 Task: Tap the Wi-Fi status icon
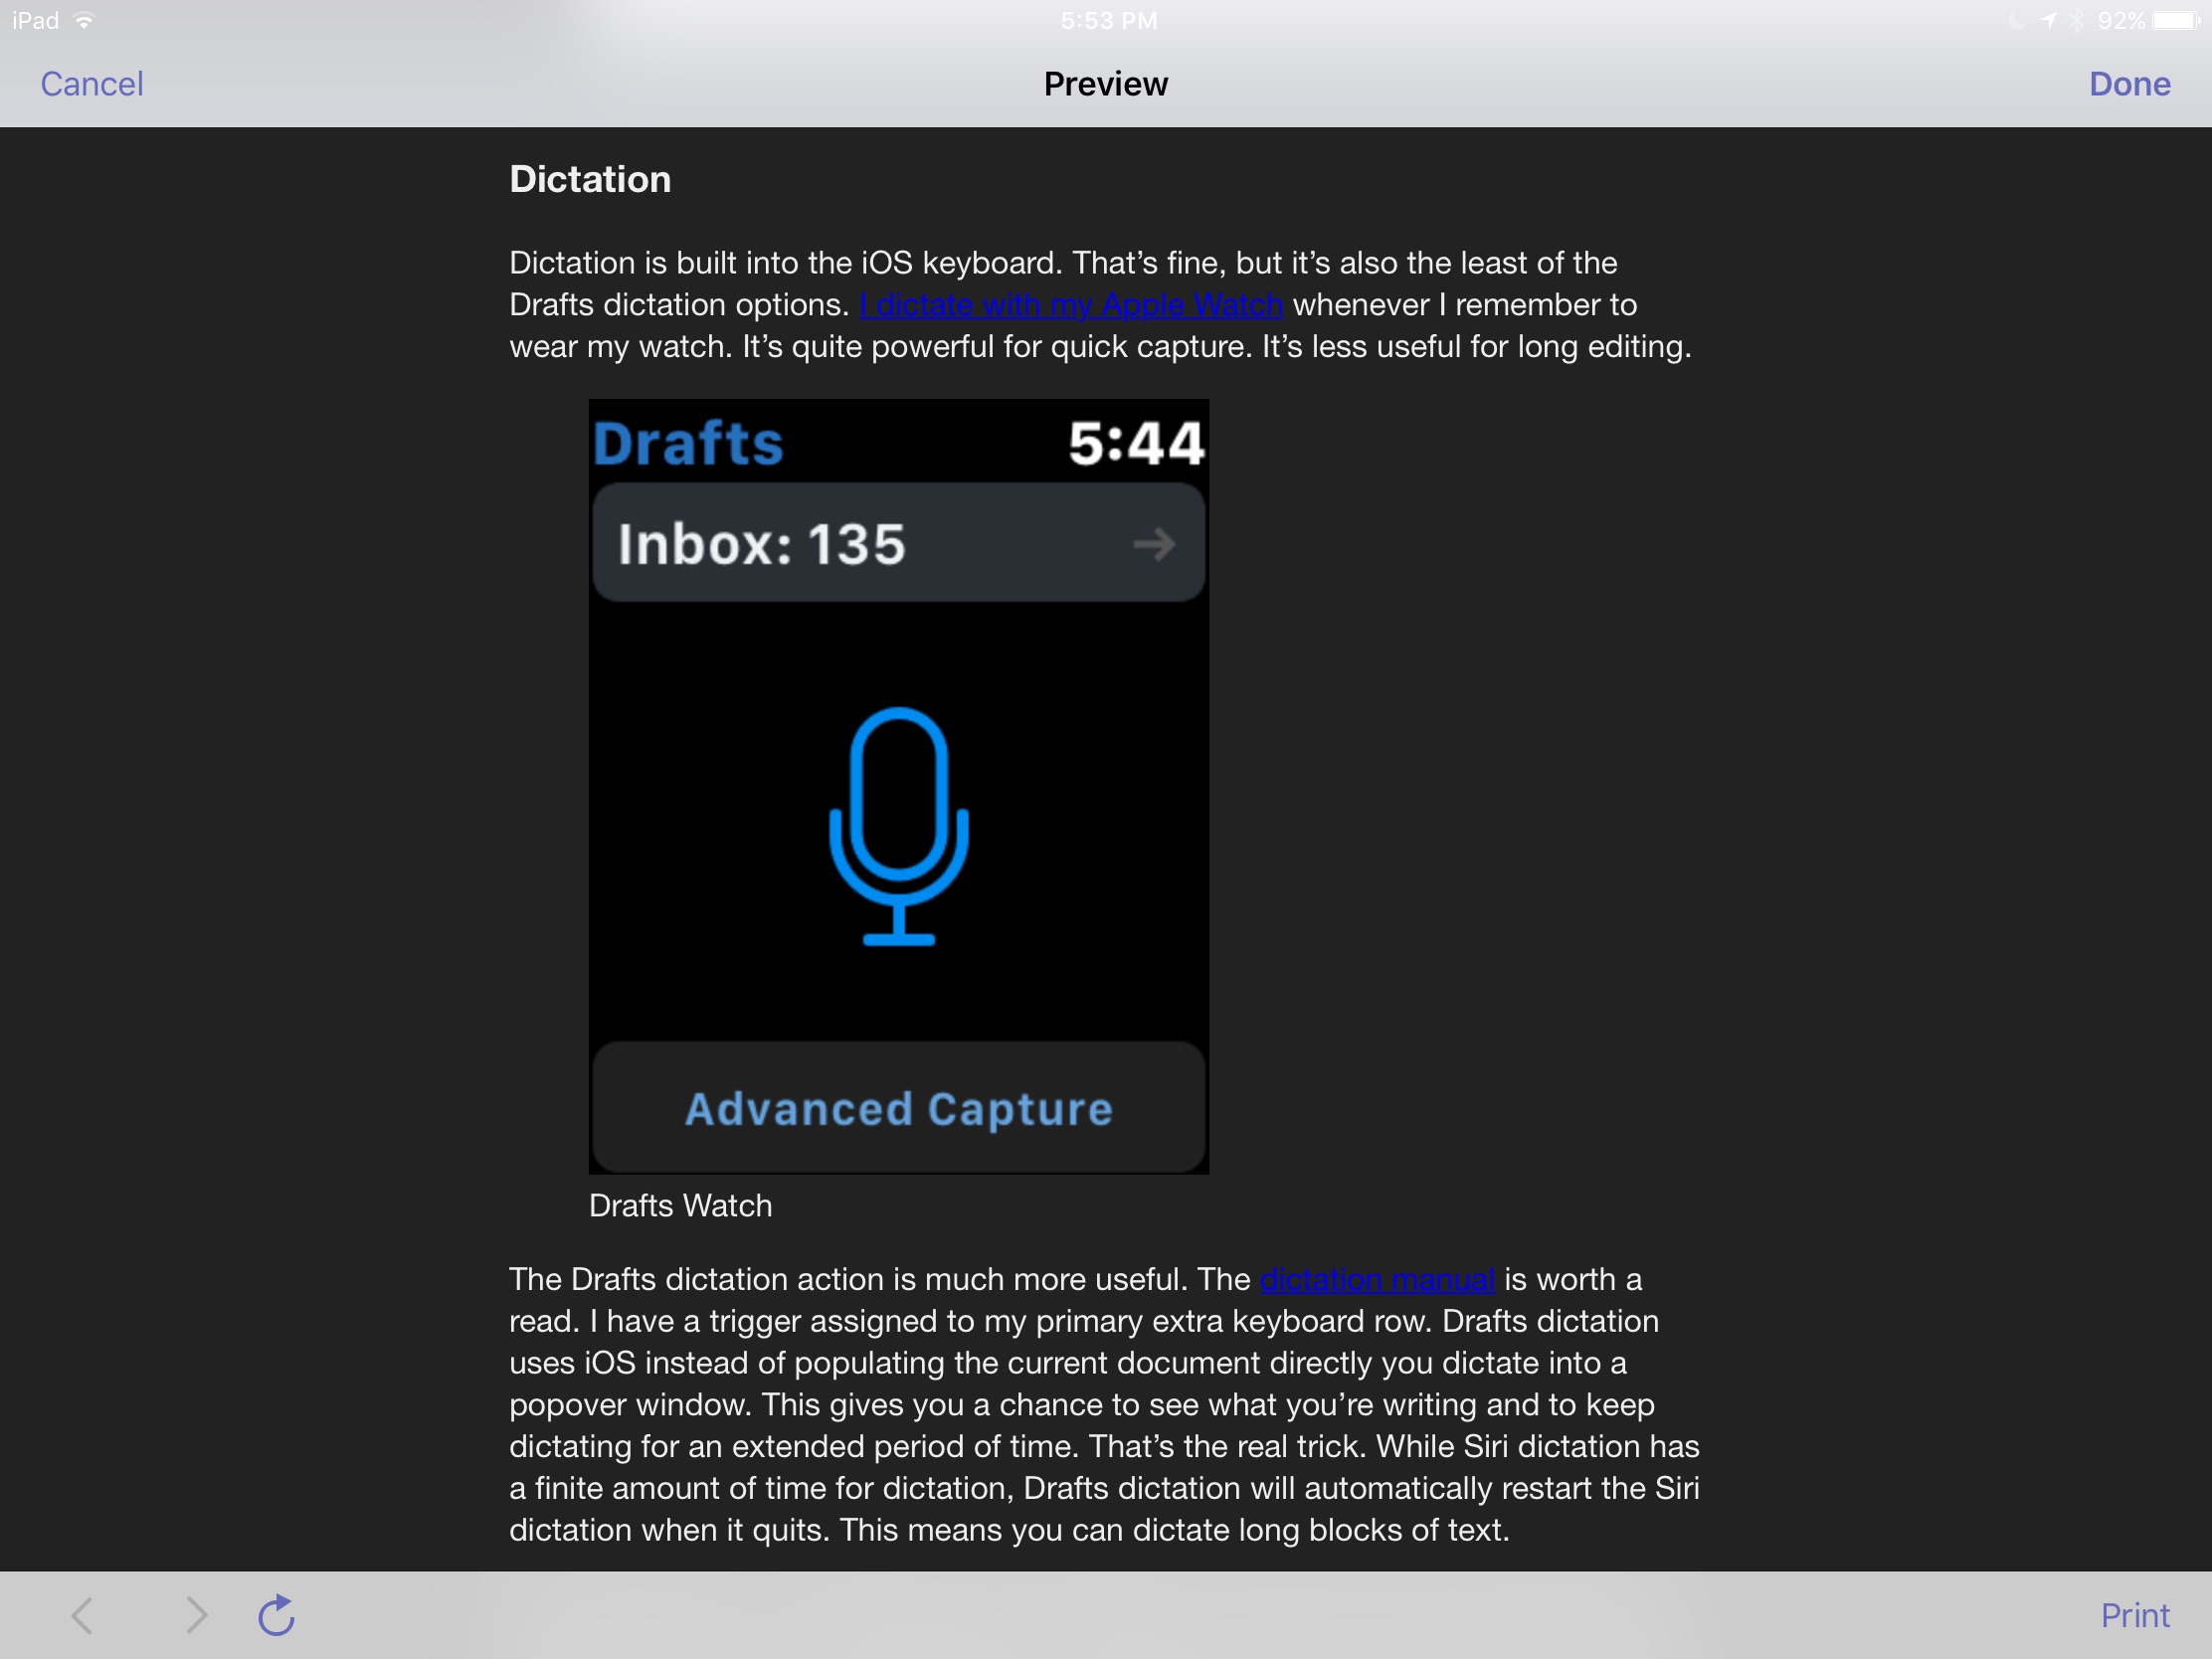point(84,21)
